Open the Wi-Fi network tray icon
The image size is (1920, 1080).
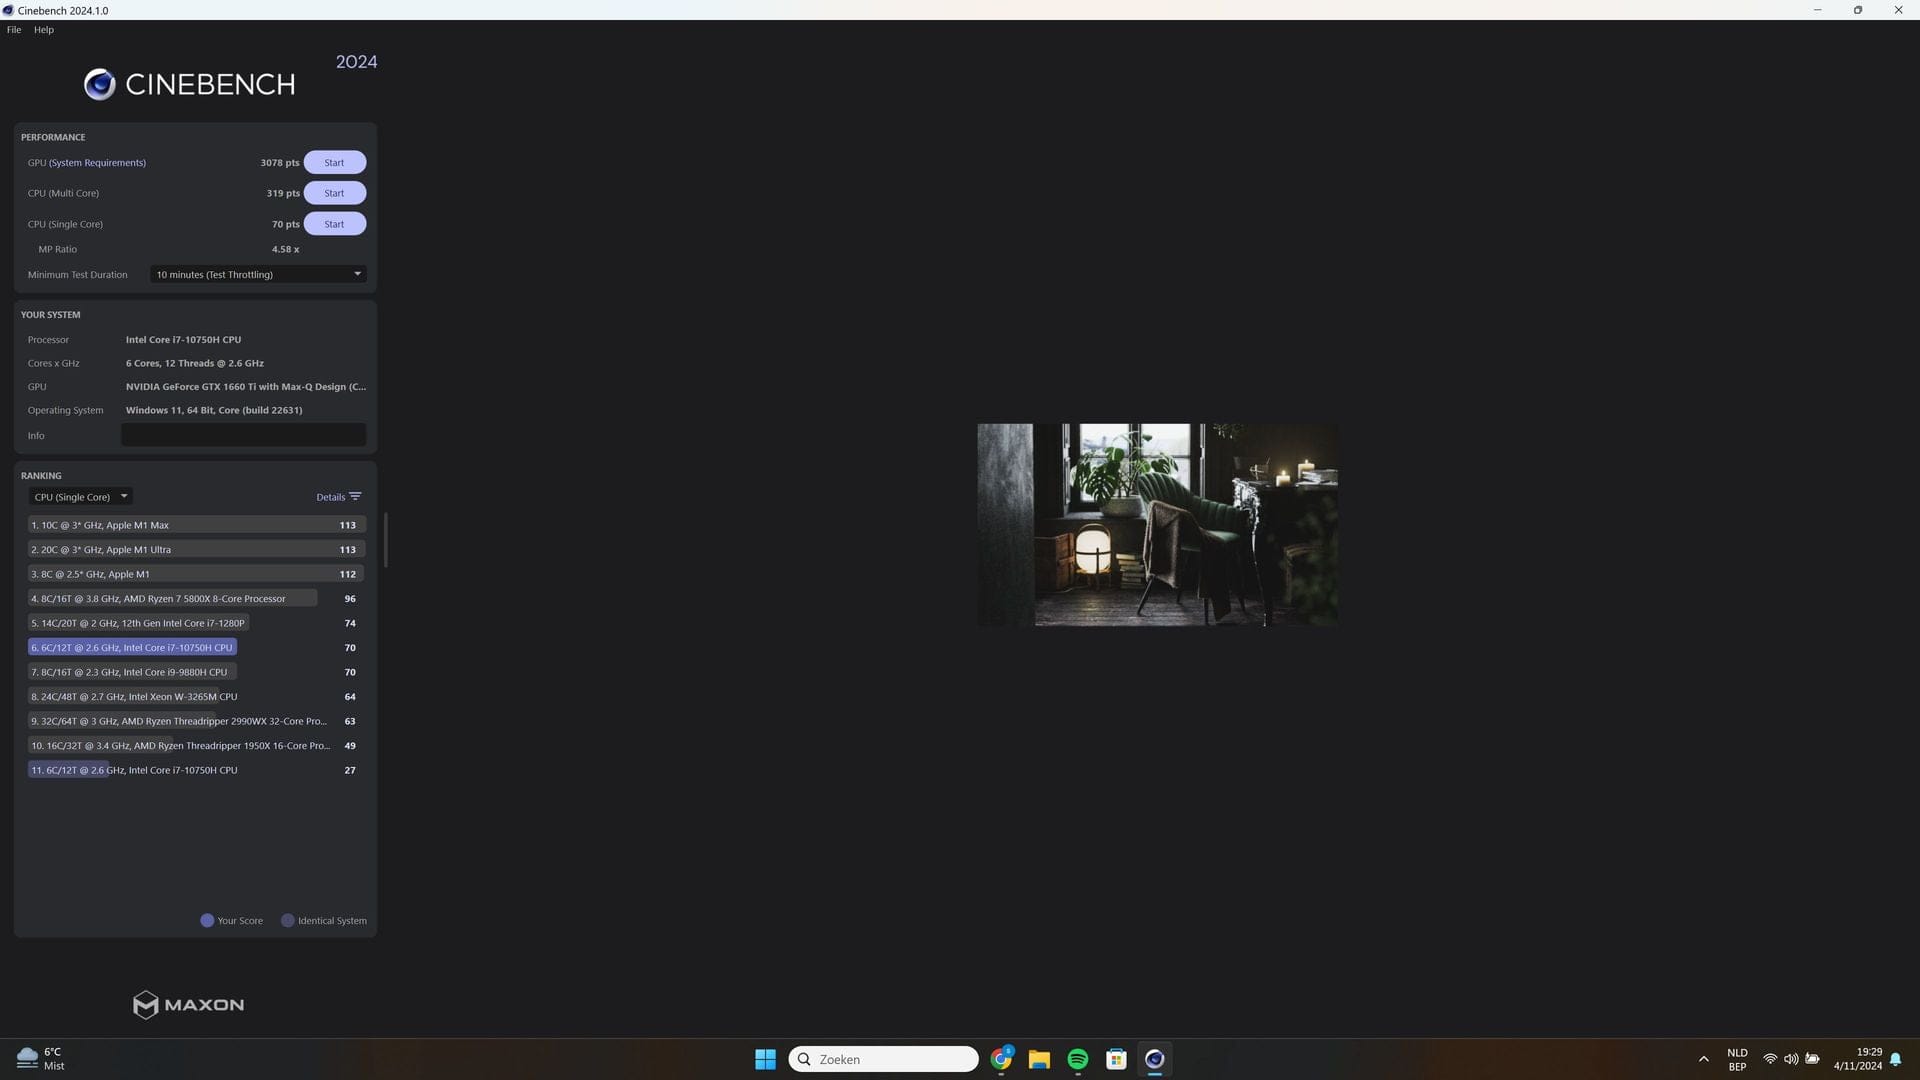click(1770, 1059)
